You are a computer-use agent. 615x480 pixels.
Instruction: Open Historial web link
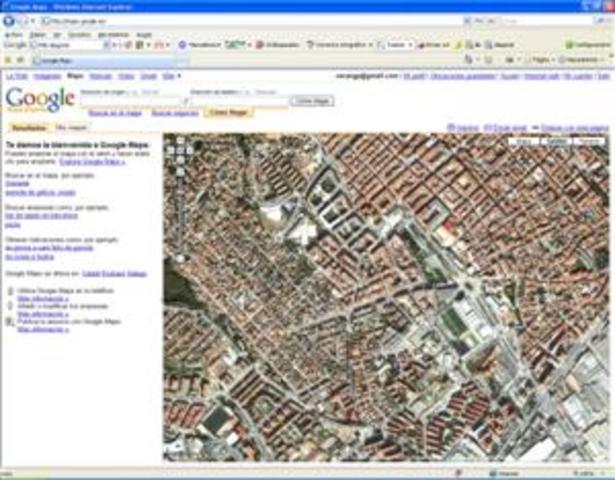point(542,76)
